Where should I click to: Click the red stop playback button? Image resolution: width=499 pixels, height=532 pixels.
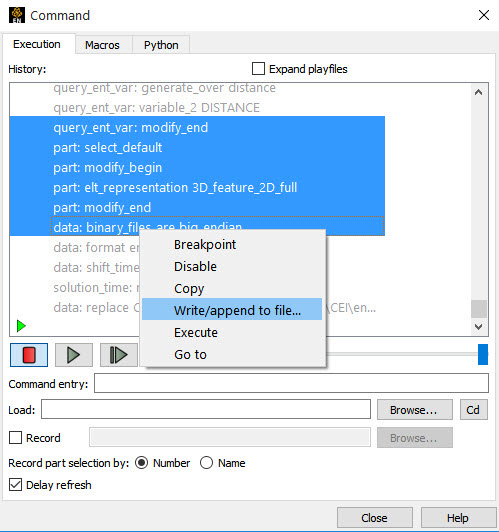click(29, 355)
